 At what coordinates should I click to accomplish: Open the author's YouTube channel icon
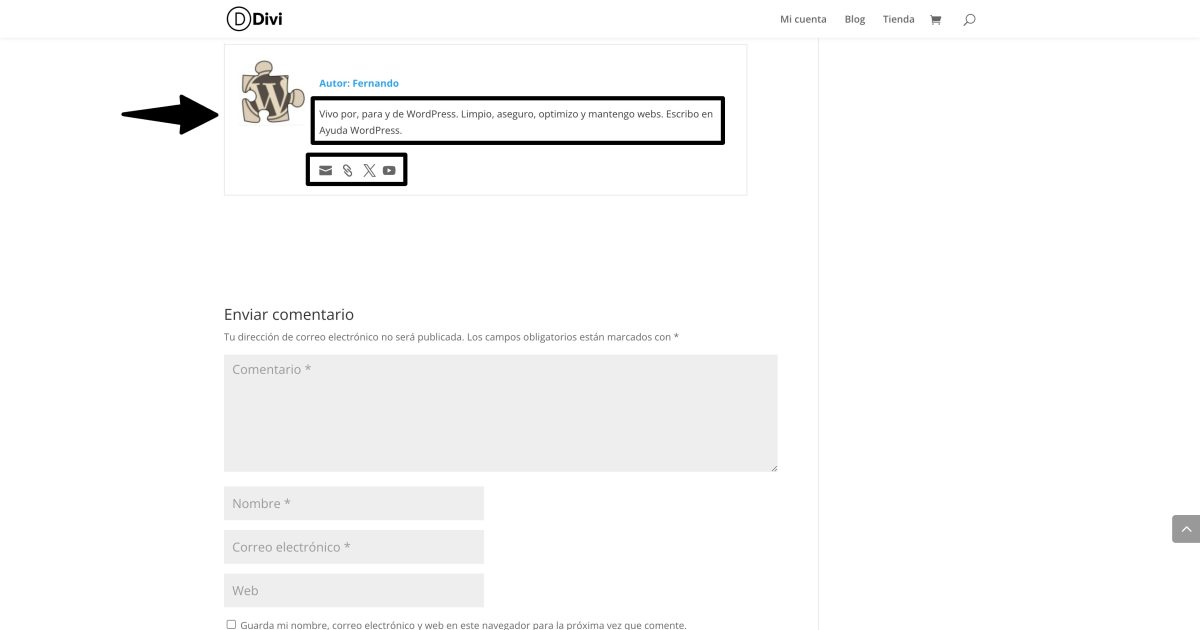[x=389, y=171]
